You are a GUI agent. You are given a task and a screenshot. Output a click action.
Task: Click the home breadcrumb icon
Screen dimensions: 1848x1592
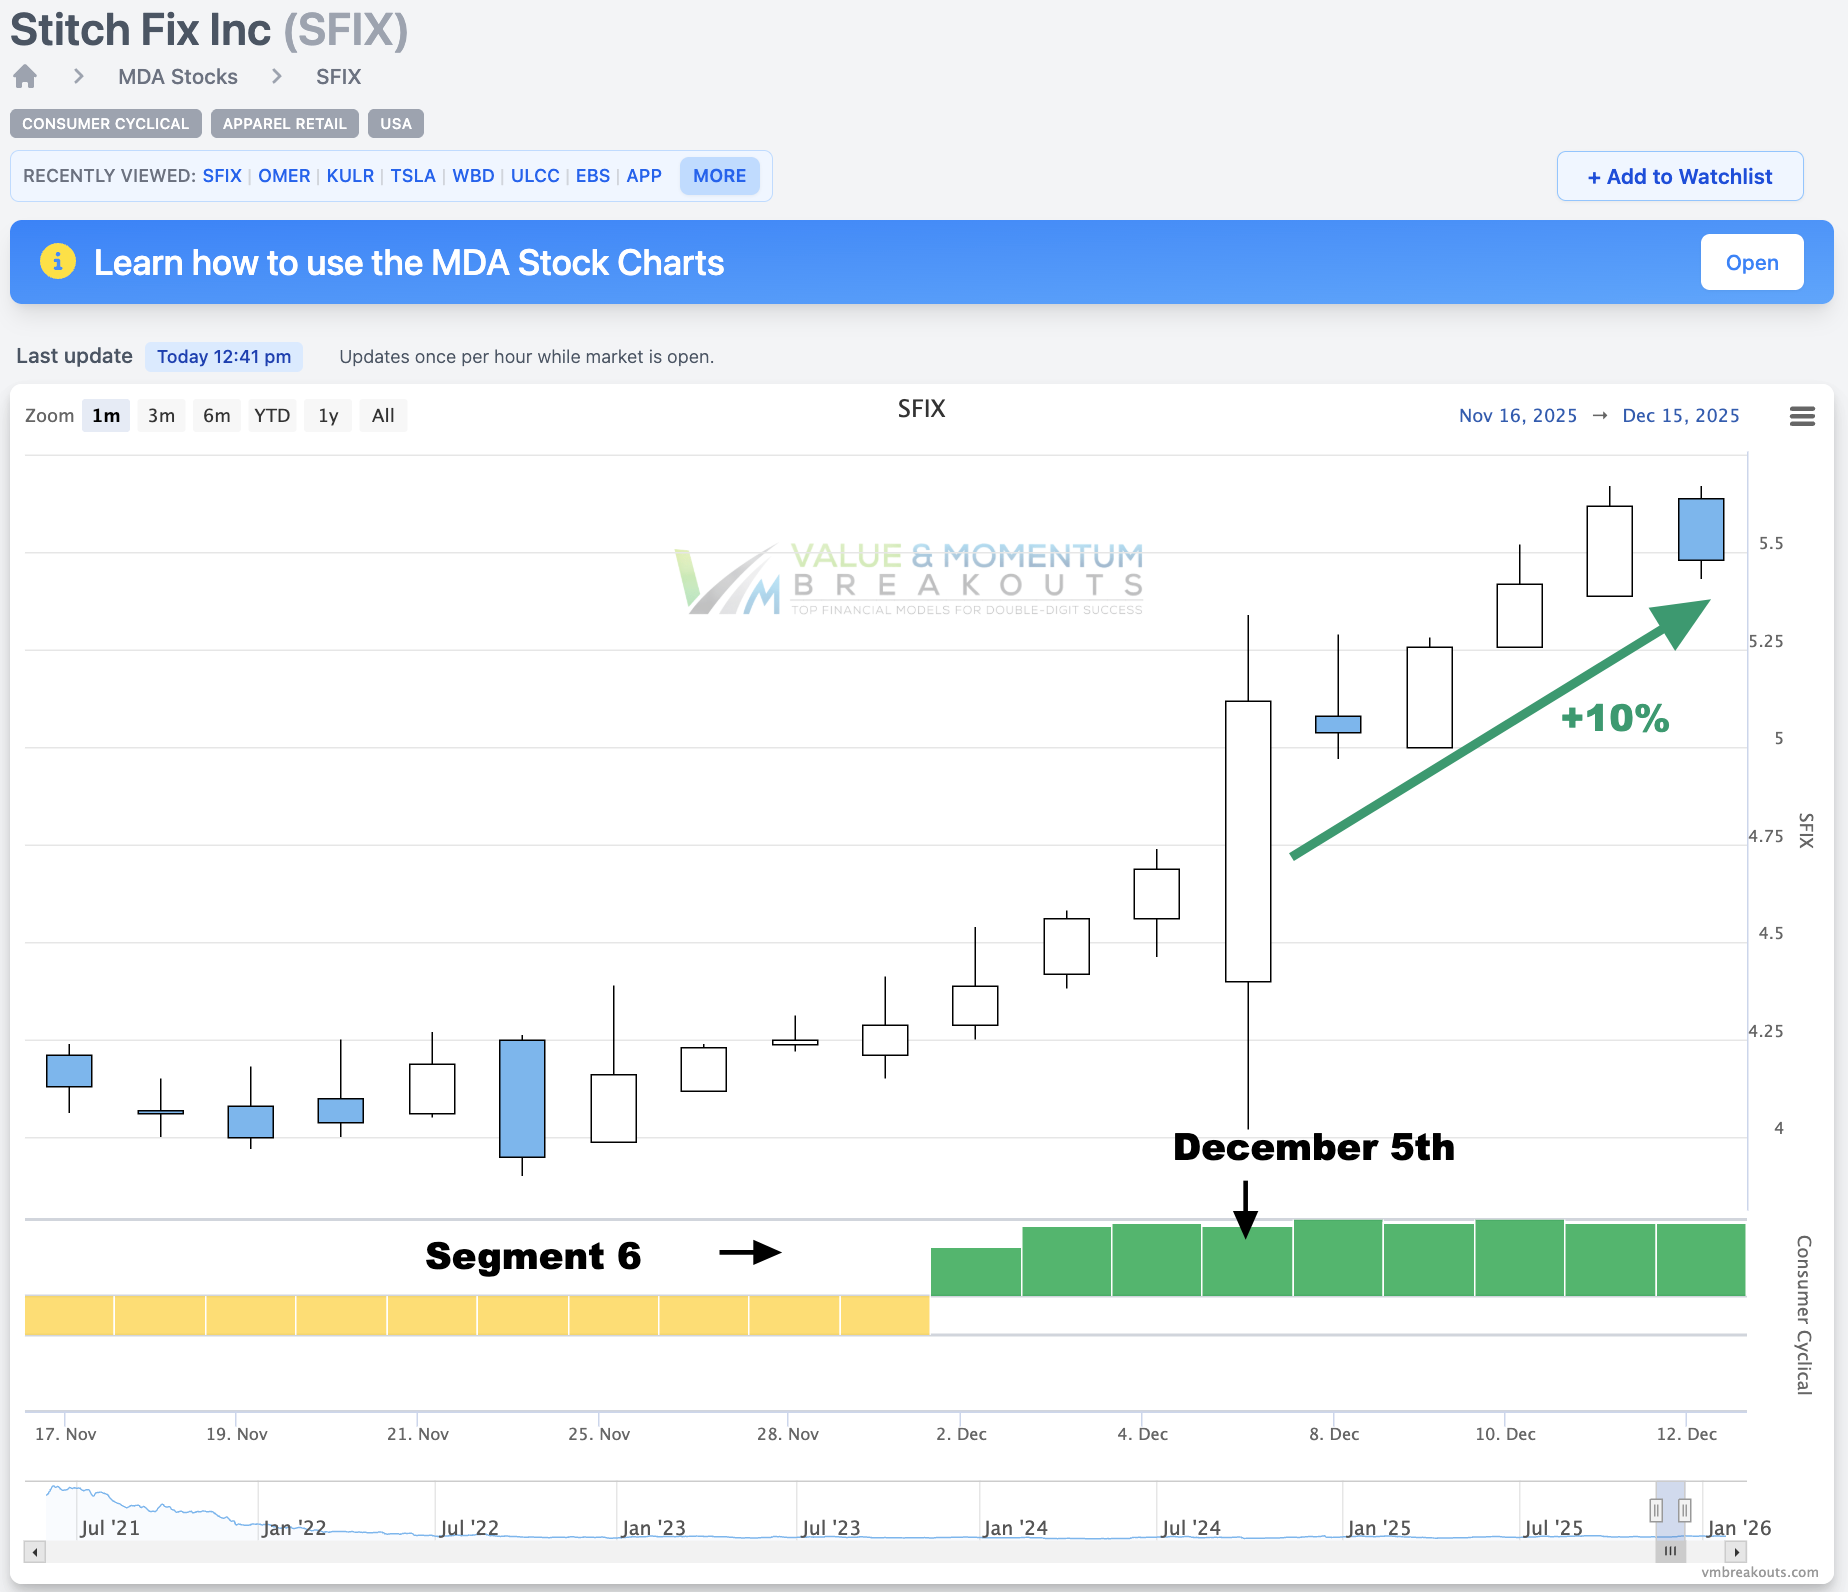tap(25, 77)
